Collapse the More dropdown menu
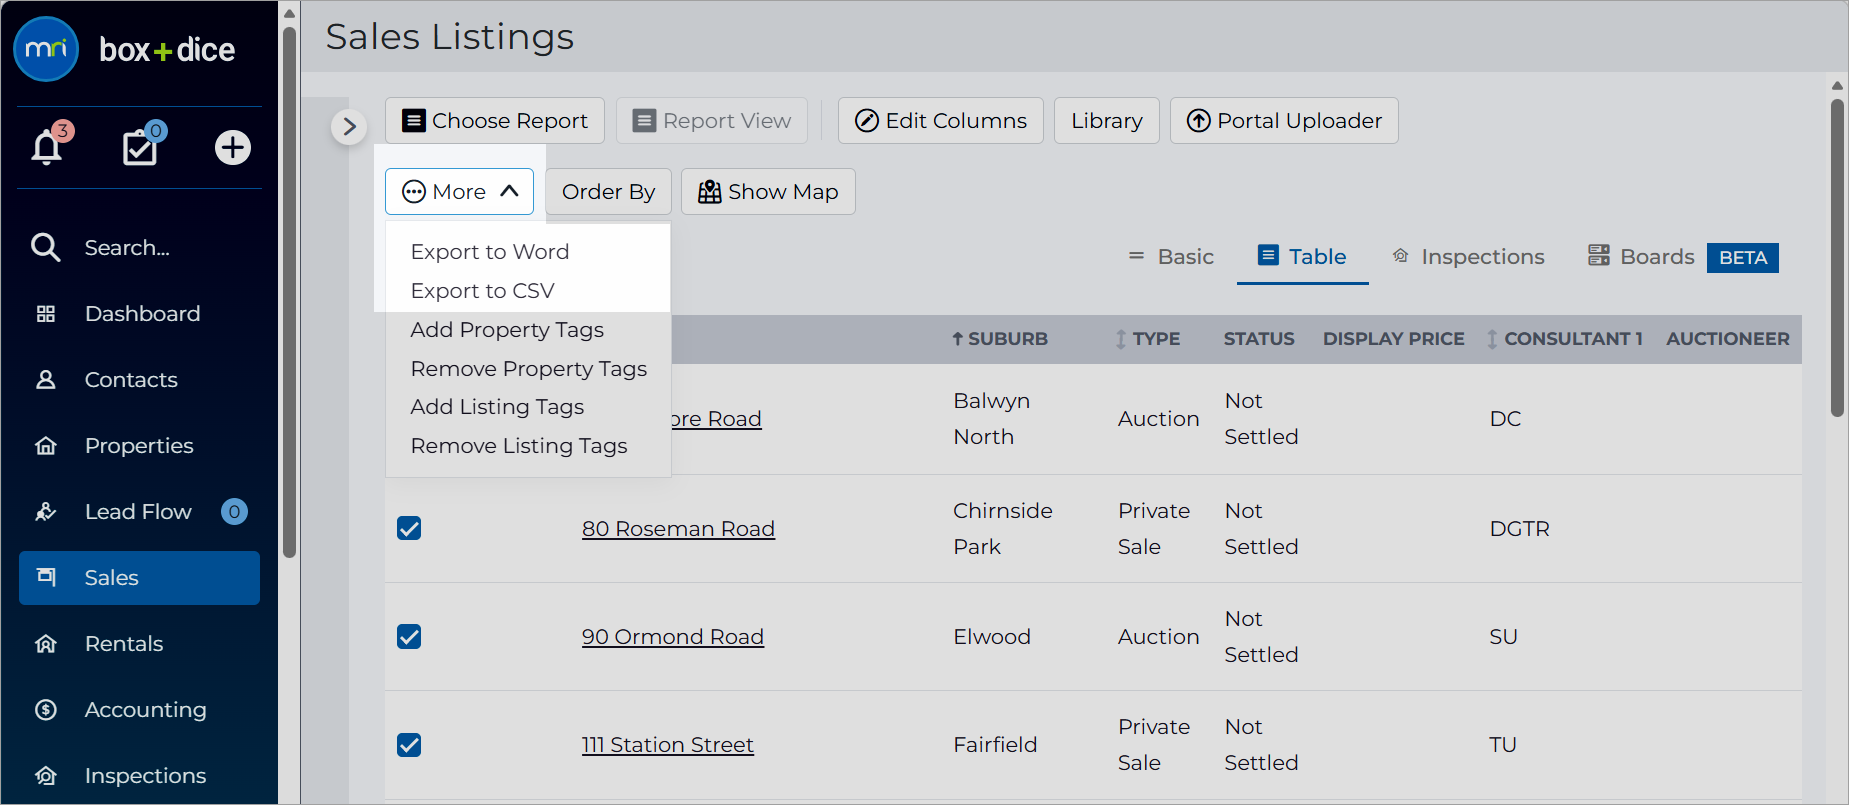Image resolution: width=1849 pixels, height=805 pixels. point(460,192)
